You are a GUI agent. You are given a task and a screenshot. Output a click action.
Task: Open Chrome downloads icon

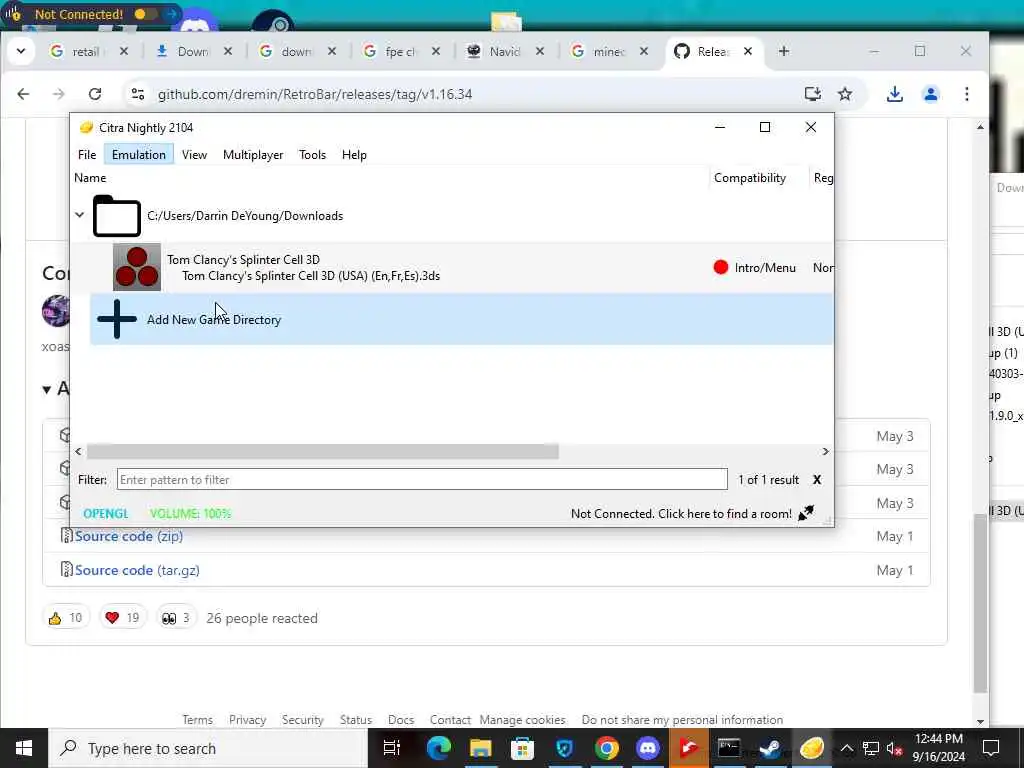click(895, 94)
